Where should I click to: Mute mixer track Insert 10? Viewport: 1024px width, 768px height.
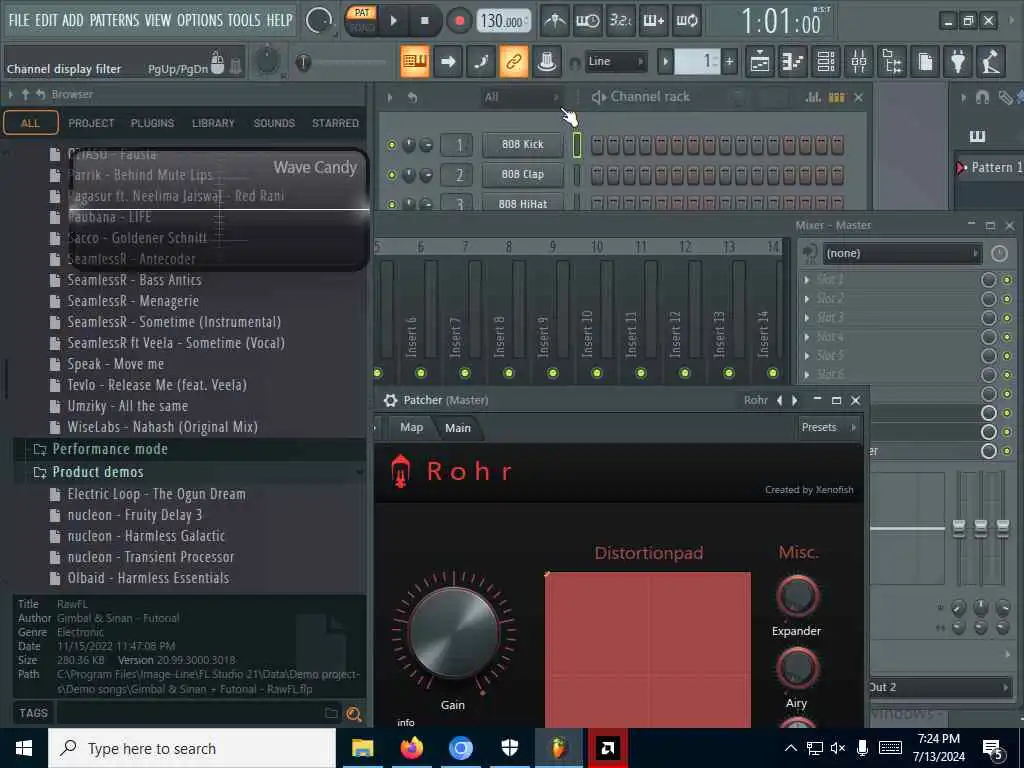click(x=596, y=373)
